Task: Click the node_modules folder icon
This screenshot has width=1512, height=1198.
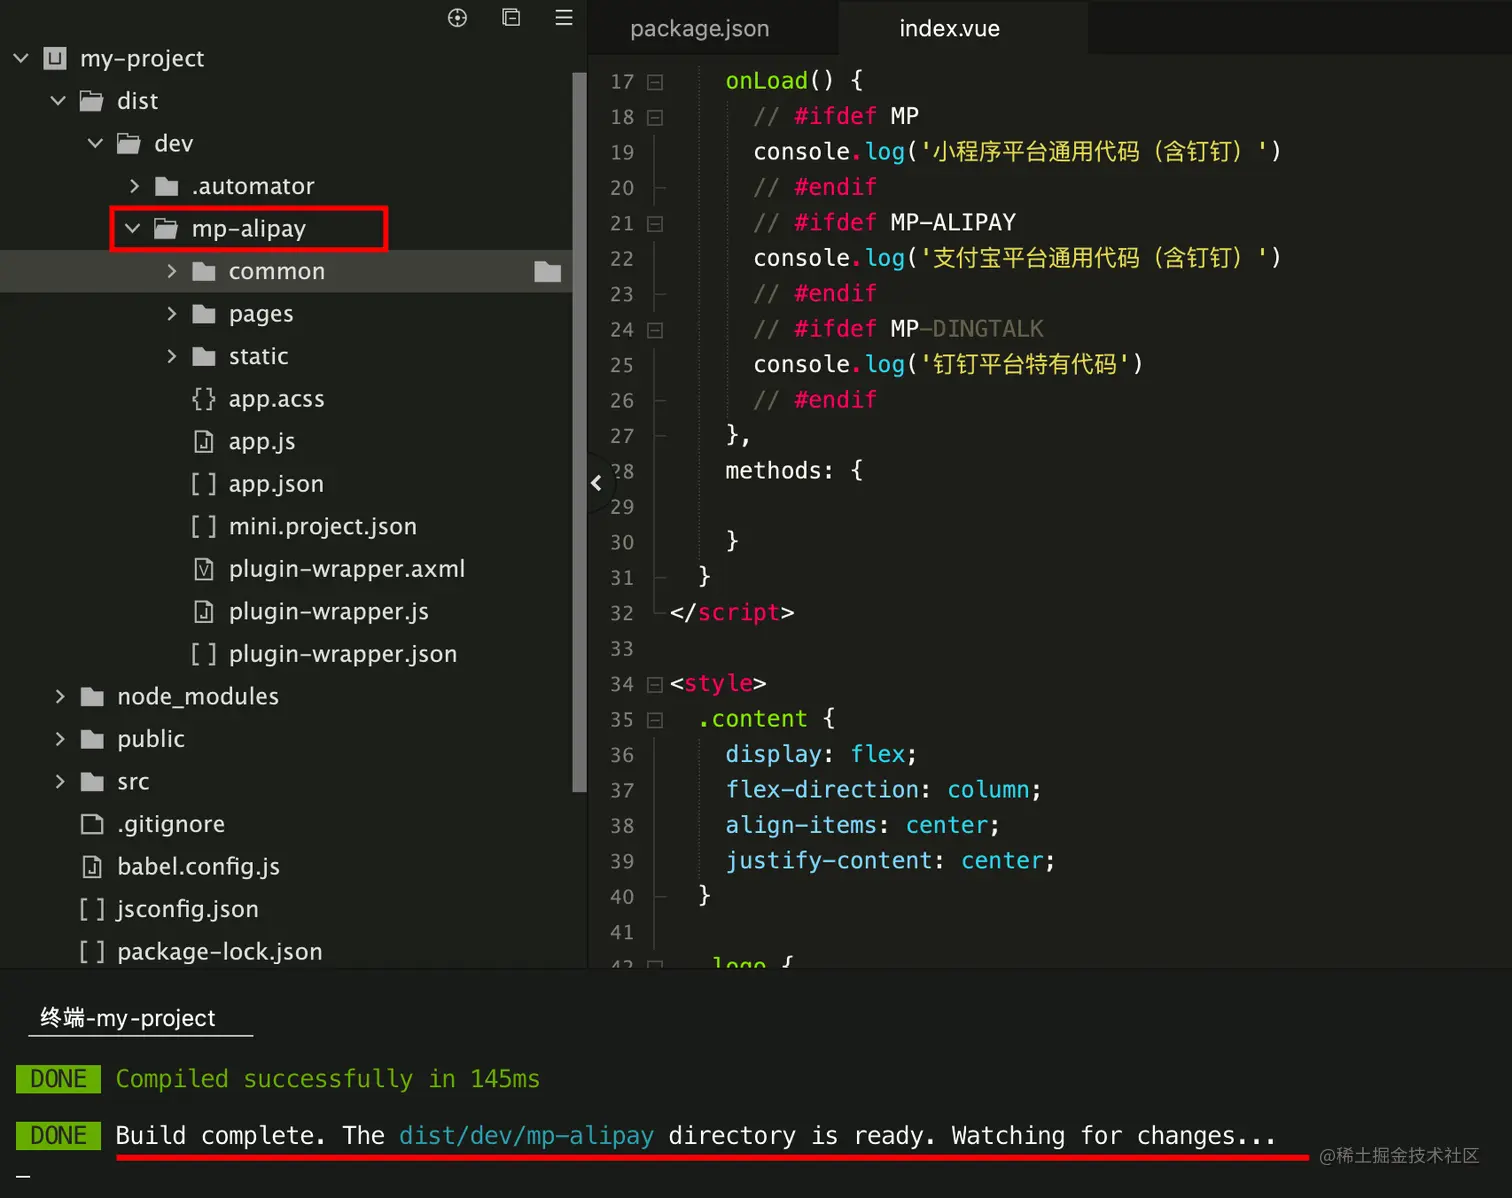Action: point(92,696)
